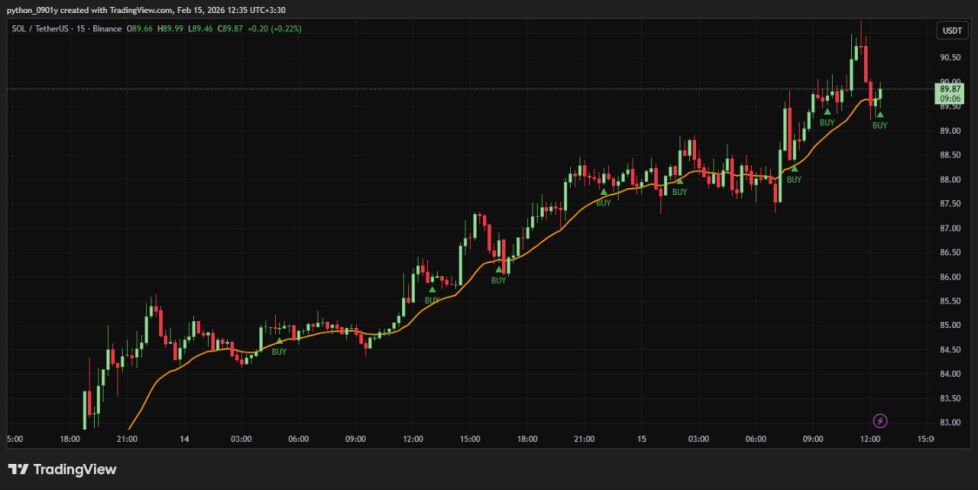The height and width of the screenshot is (490, 978).
Task: Click the O89.66 open value
Action: point(140,29)
